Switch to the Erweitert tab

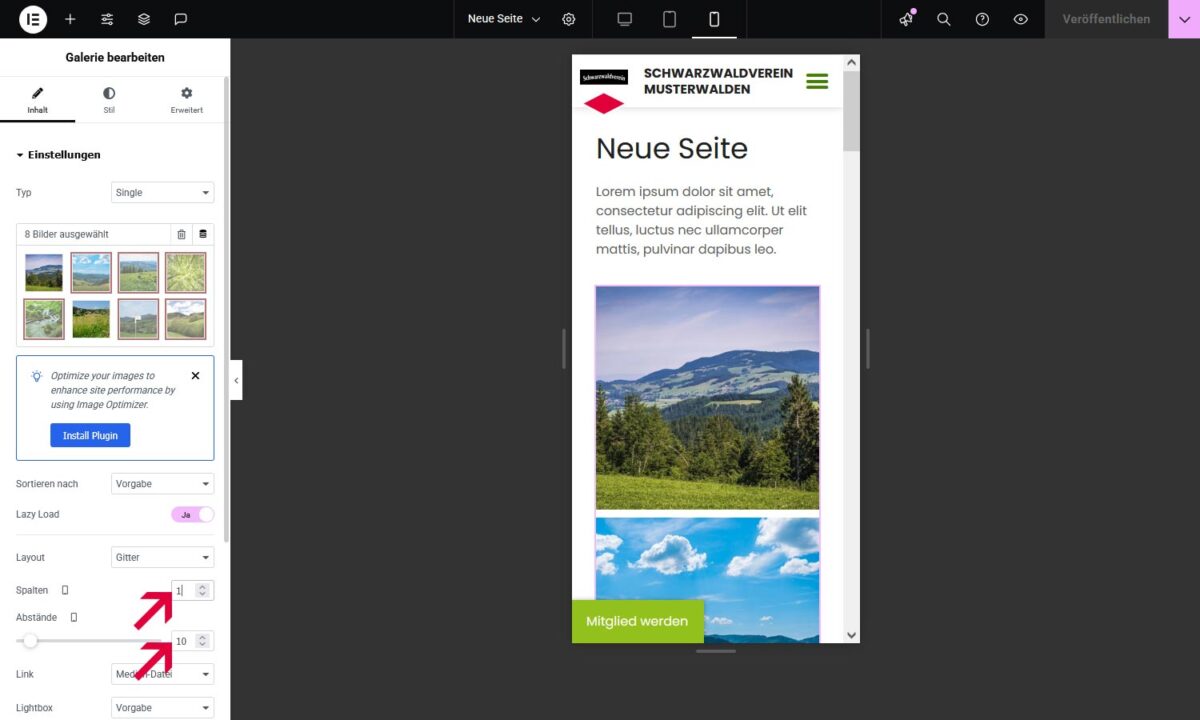[x=186, y=100]
